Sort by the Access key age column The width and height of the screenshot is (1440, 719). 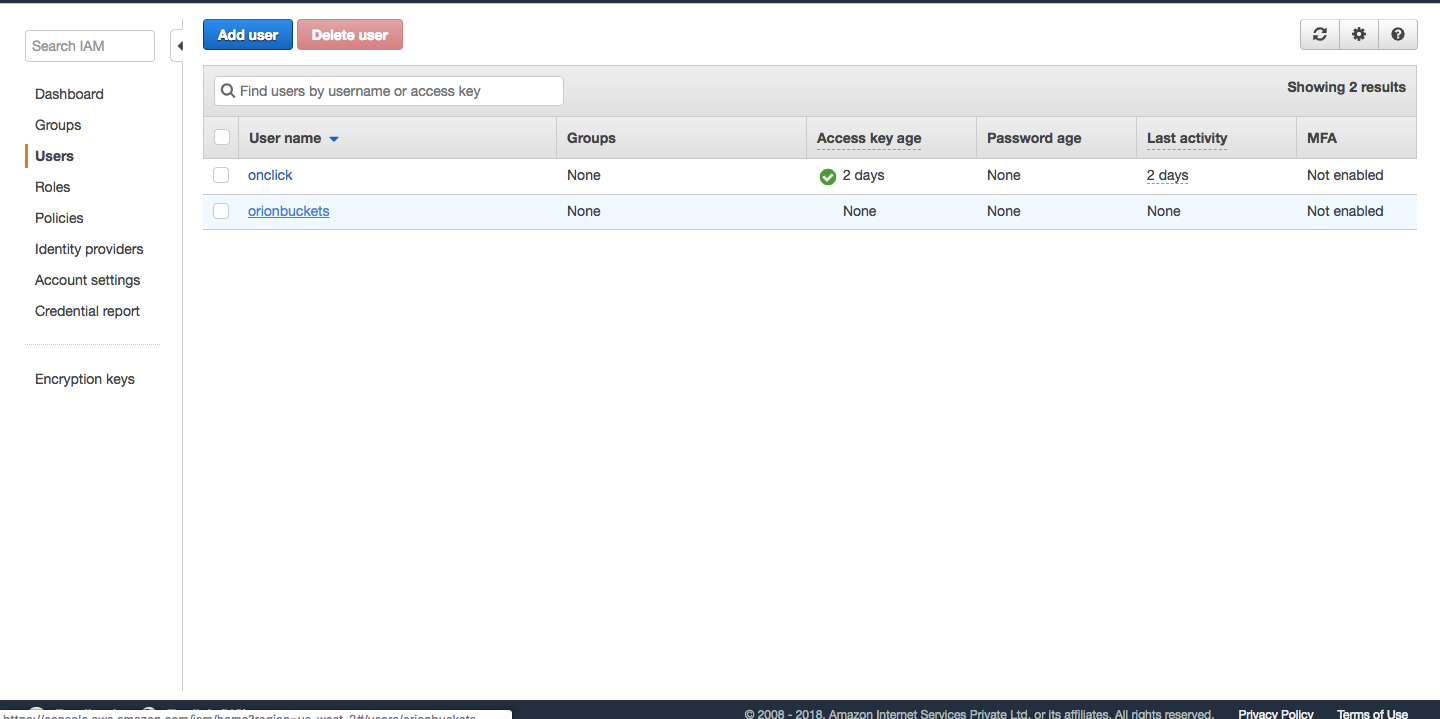tap(867, 137)
